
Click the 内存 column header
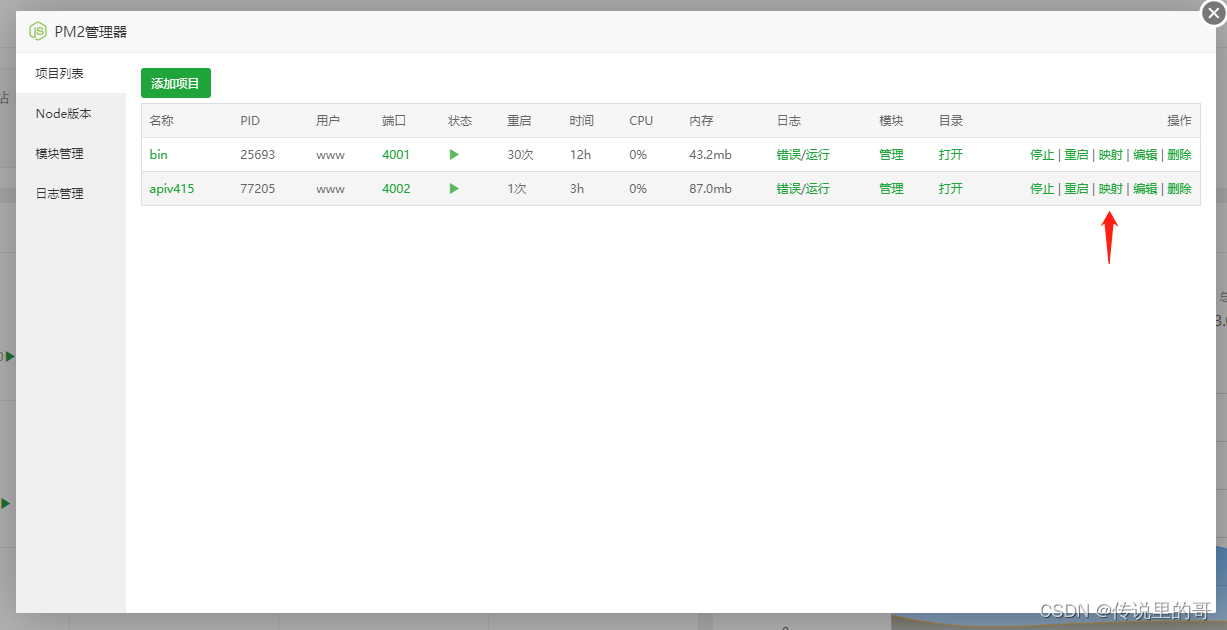(701, 121)
